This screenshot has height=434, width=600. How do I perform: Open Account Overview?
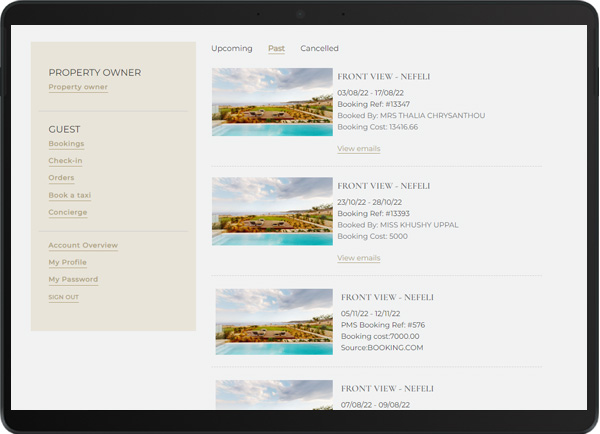click(x=83, y=245)
